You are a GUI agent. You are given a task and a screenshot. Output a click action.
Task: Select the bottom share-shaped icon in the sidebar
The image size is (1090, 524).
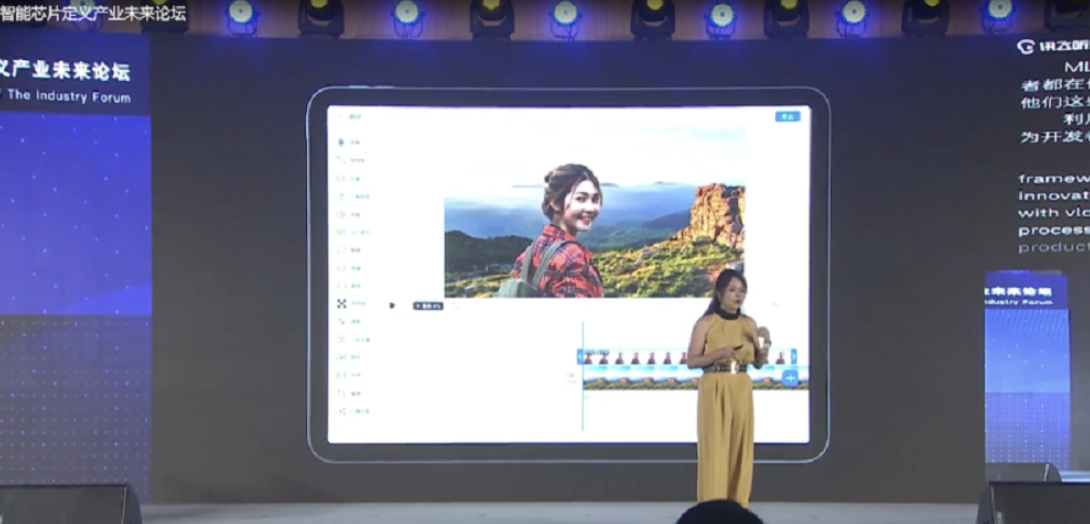[x=341, y=411]
